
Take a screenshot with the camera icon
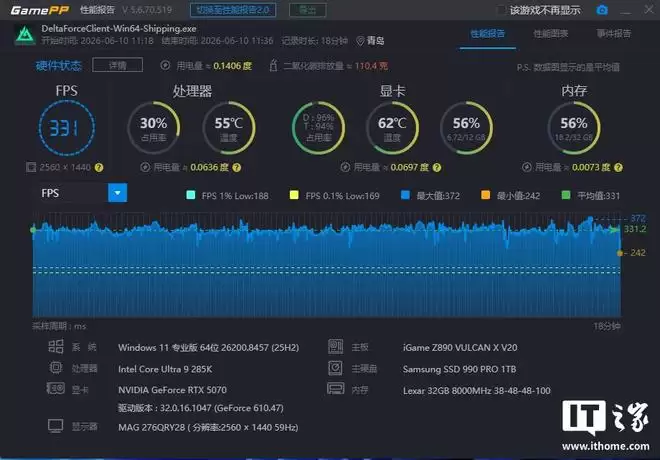602,10
